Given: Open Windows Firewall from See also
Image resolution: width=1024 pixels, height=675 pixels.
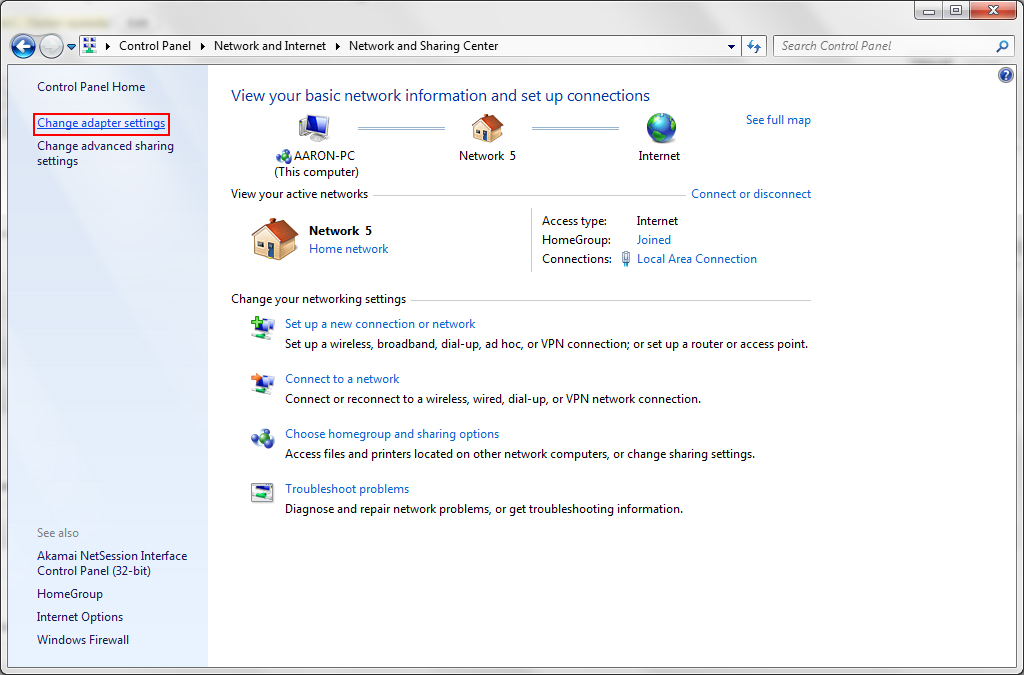Looking at the screenshot, I should (82, 639).
